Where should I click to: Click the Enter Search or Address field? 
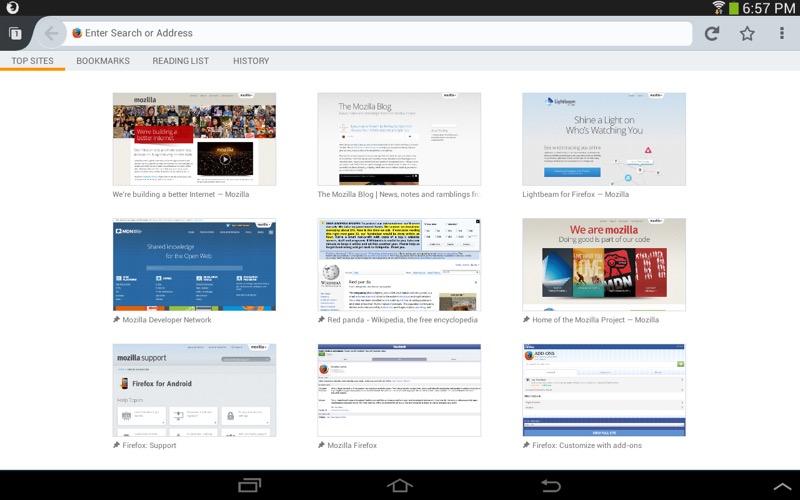(x=380, y=33)
